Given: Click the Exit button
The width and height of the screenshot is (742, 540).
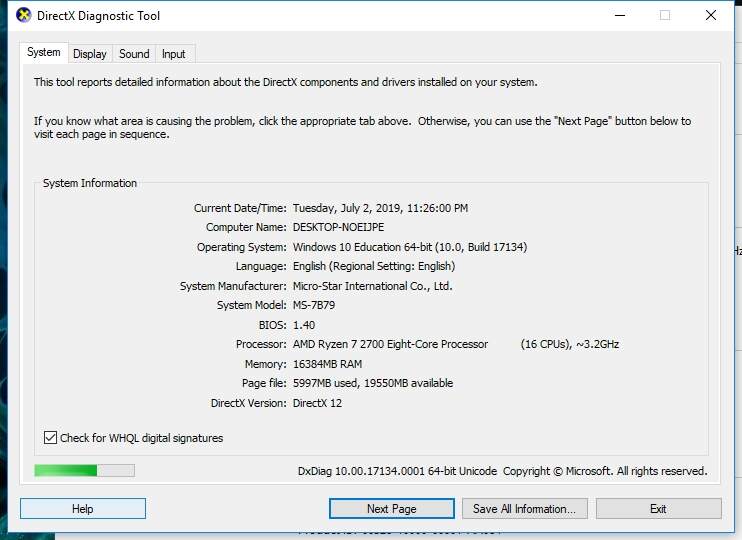Looking at the screenshot, I should 659,509.
